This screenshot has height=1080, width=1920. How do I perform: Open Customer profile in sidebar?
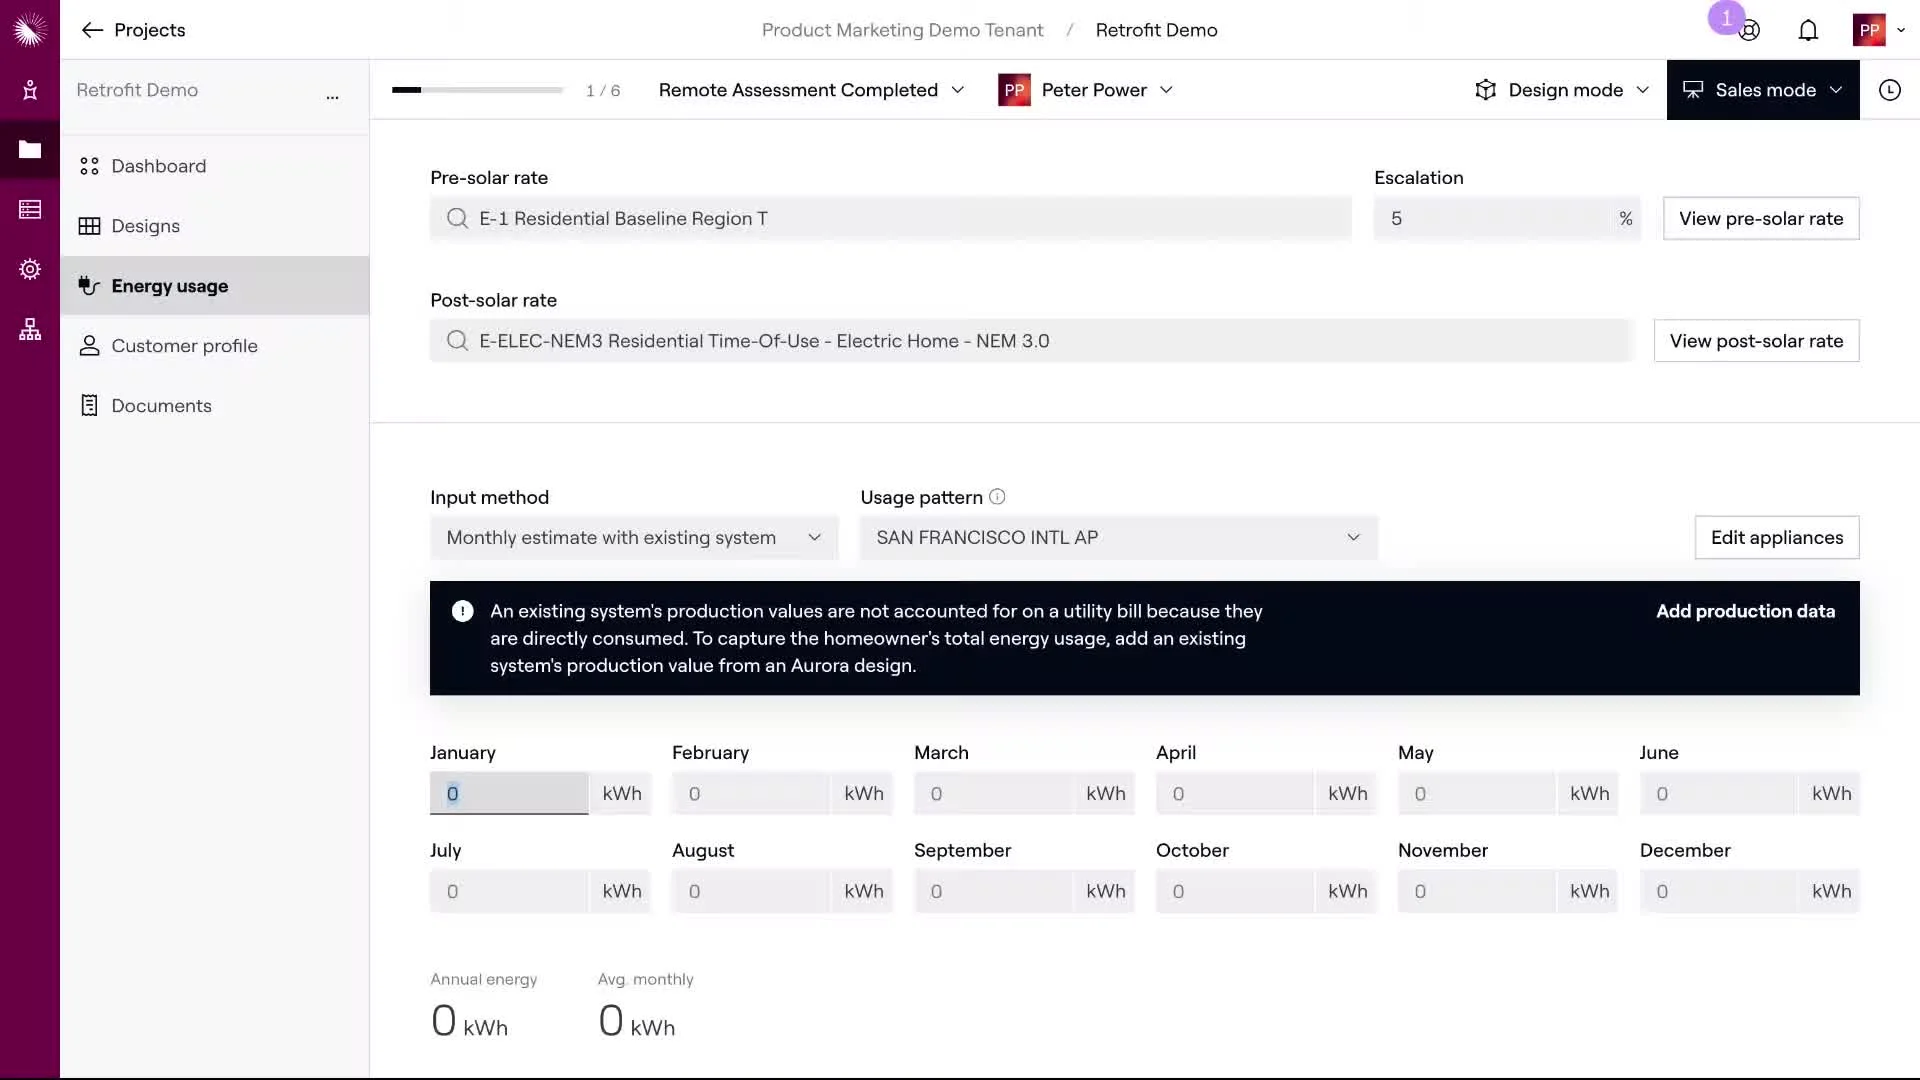(184, 346)
